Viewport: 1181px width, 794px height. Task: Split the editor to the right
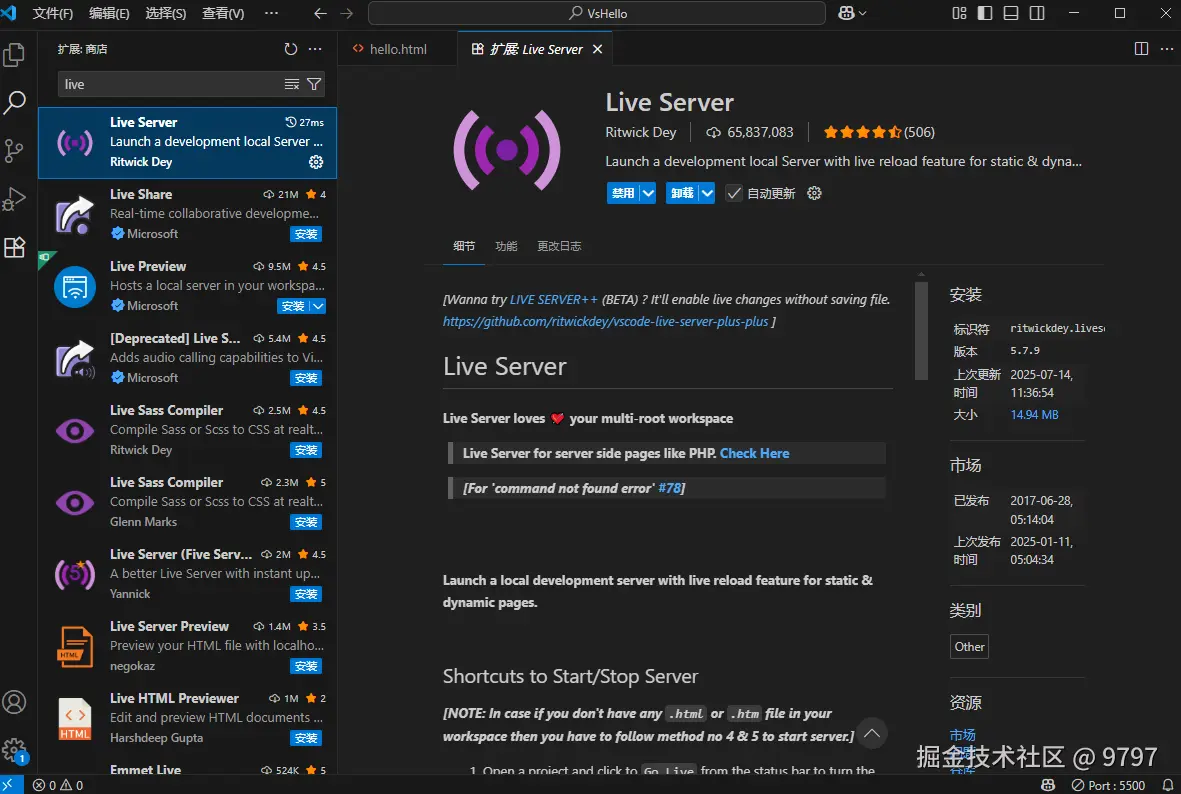(1141, 49)
